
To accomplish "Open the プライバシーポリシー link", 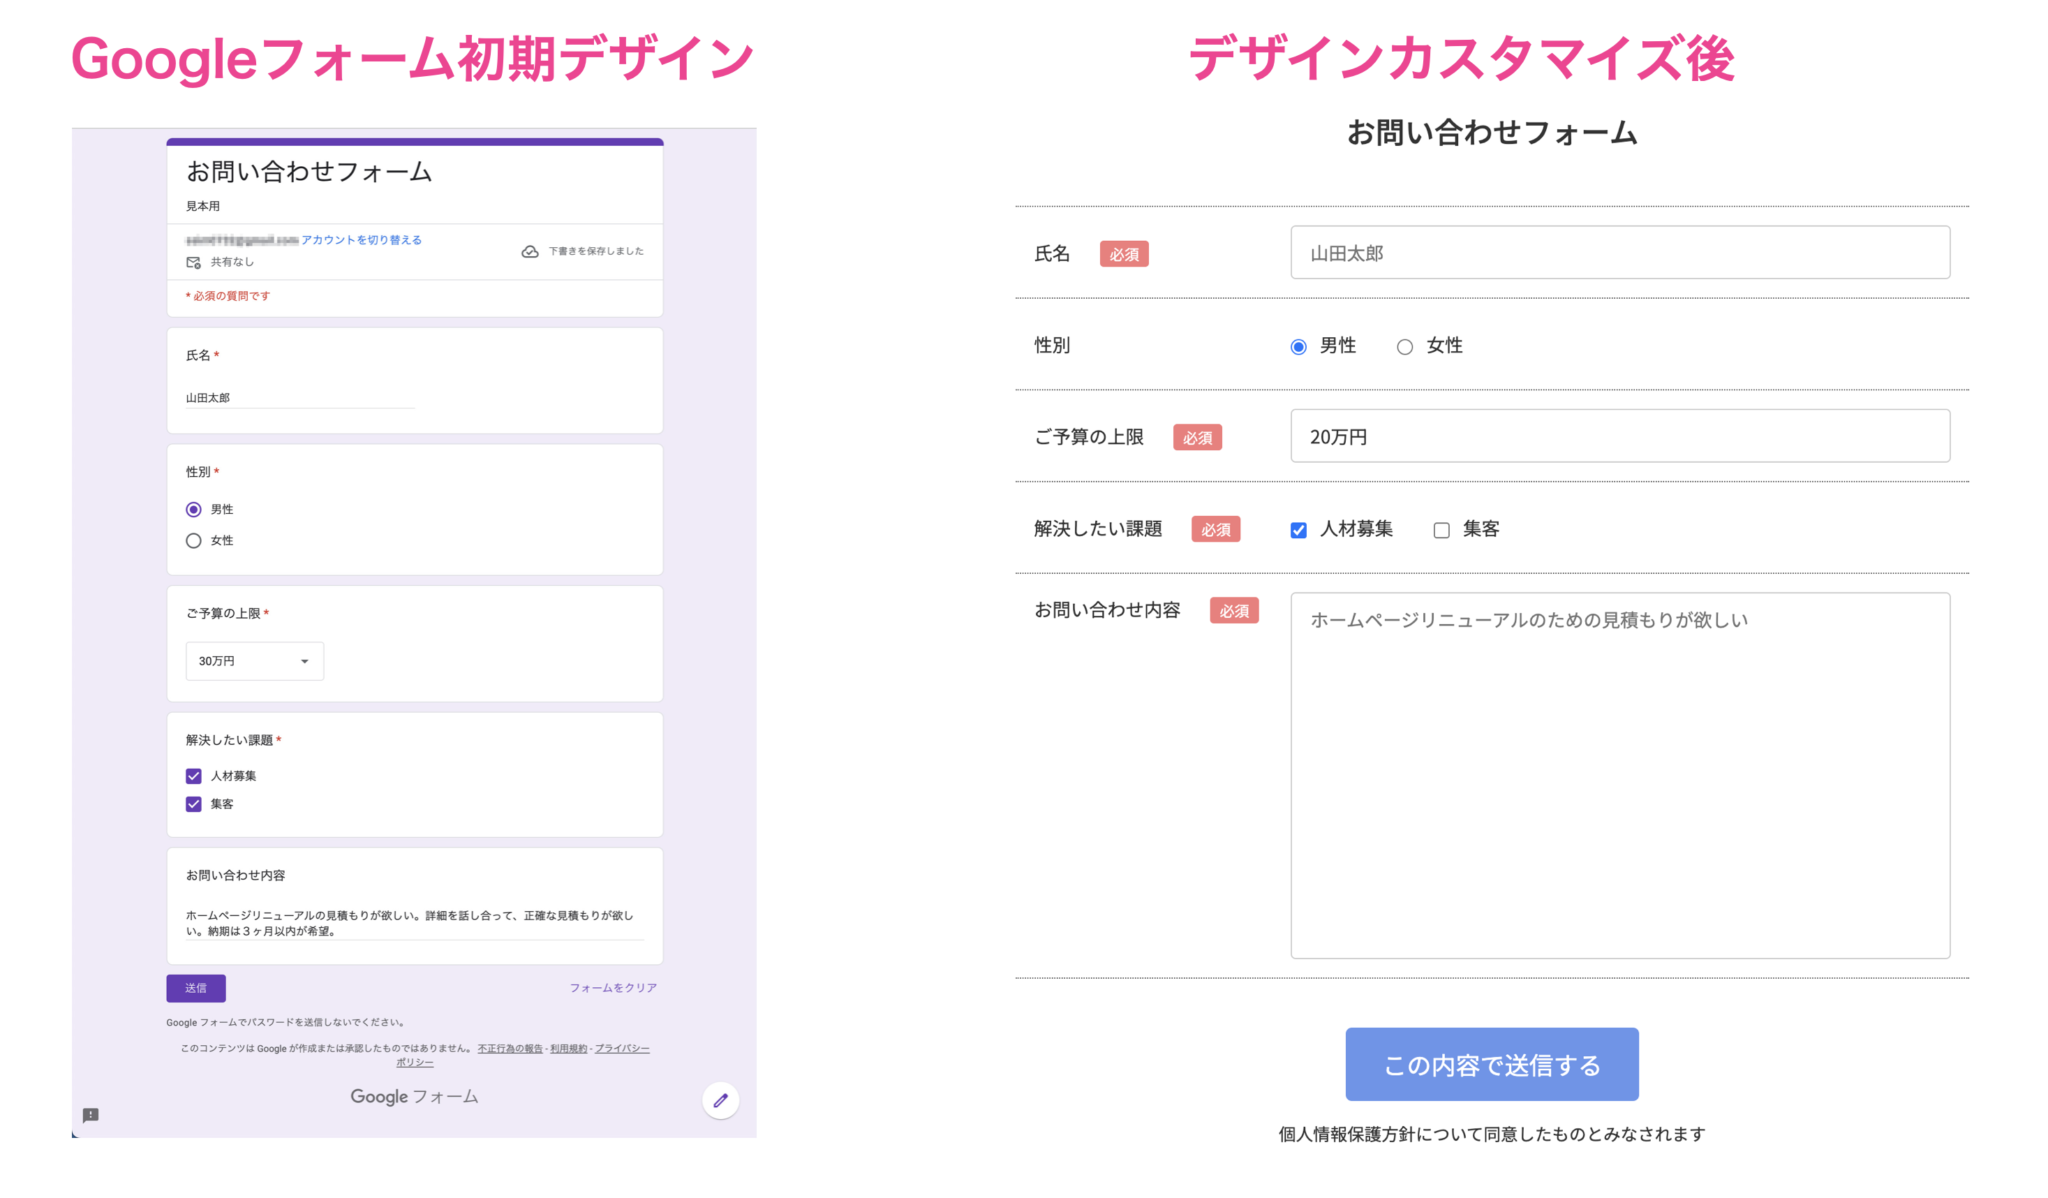I will pyautogui.click(x=622, y=1048).
